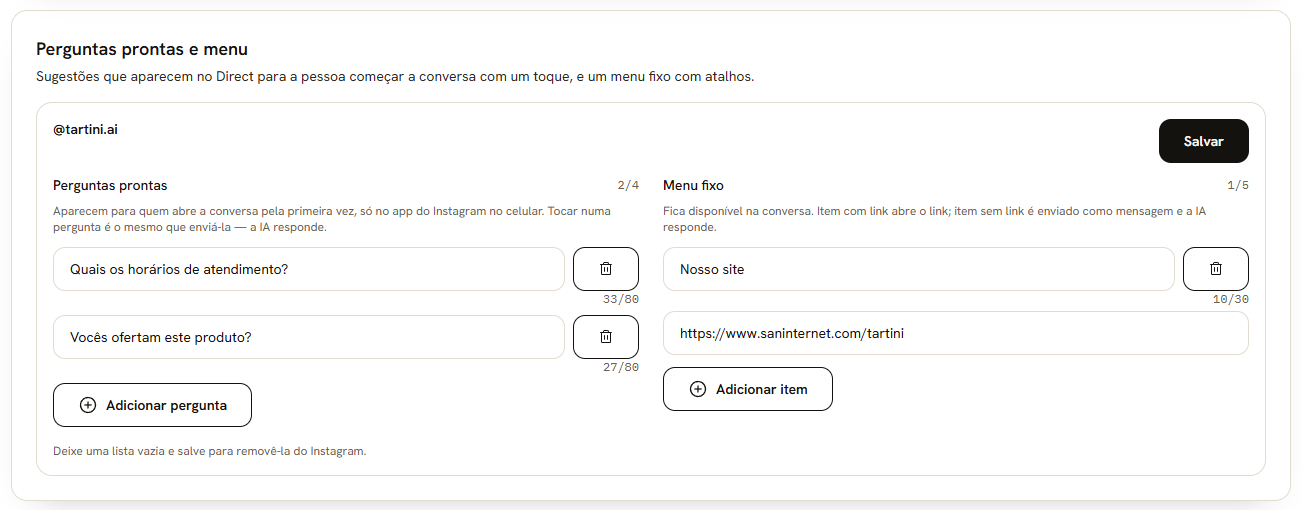Edit the "Nosso site" label field

918,269
